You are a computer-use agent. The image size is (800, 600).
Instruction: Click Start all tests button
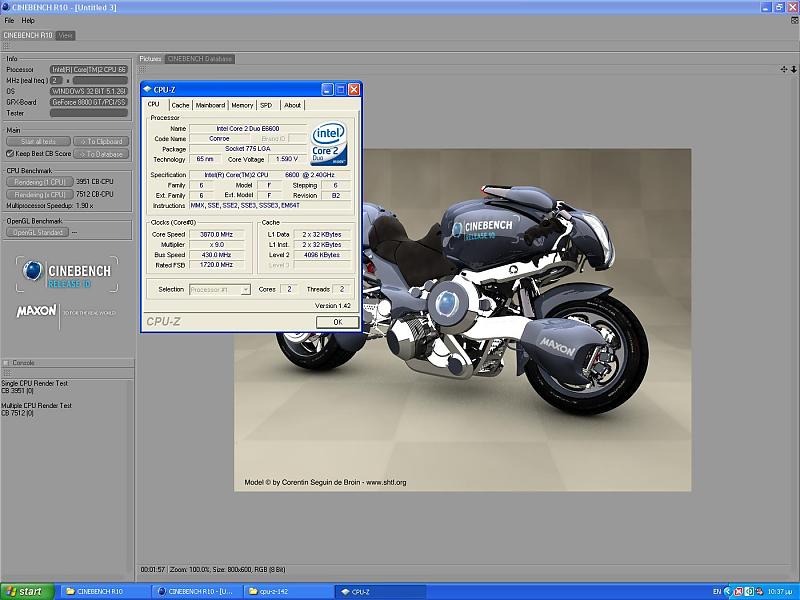click(x=39, y=141)
